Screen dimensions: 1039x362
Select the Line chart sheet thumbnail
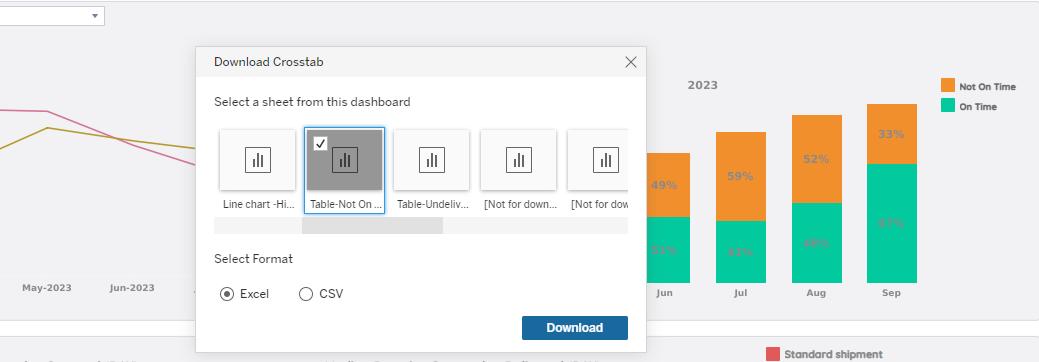[x=258, y=160]
